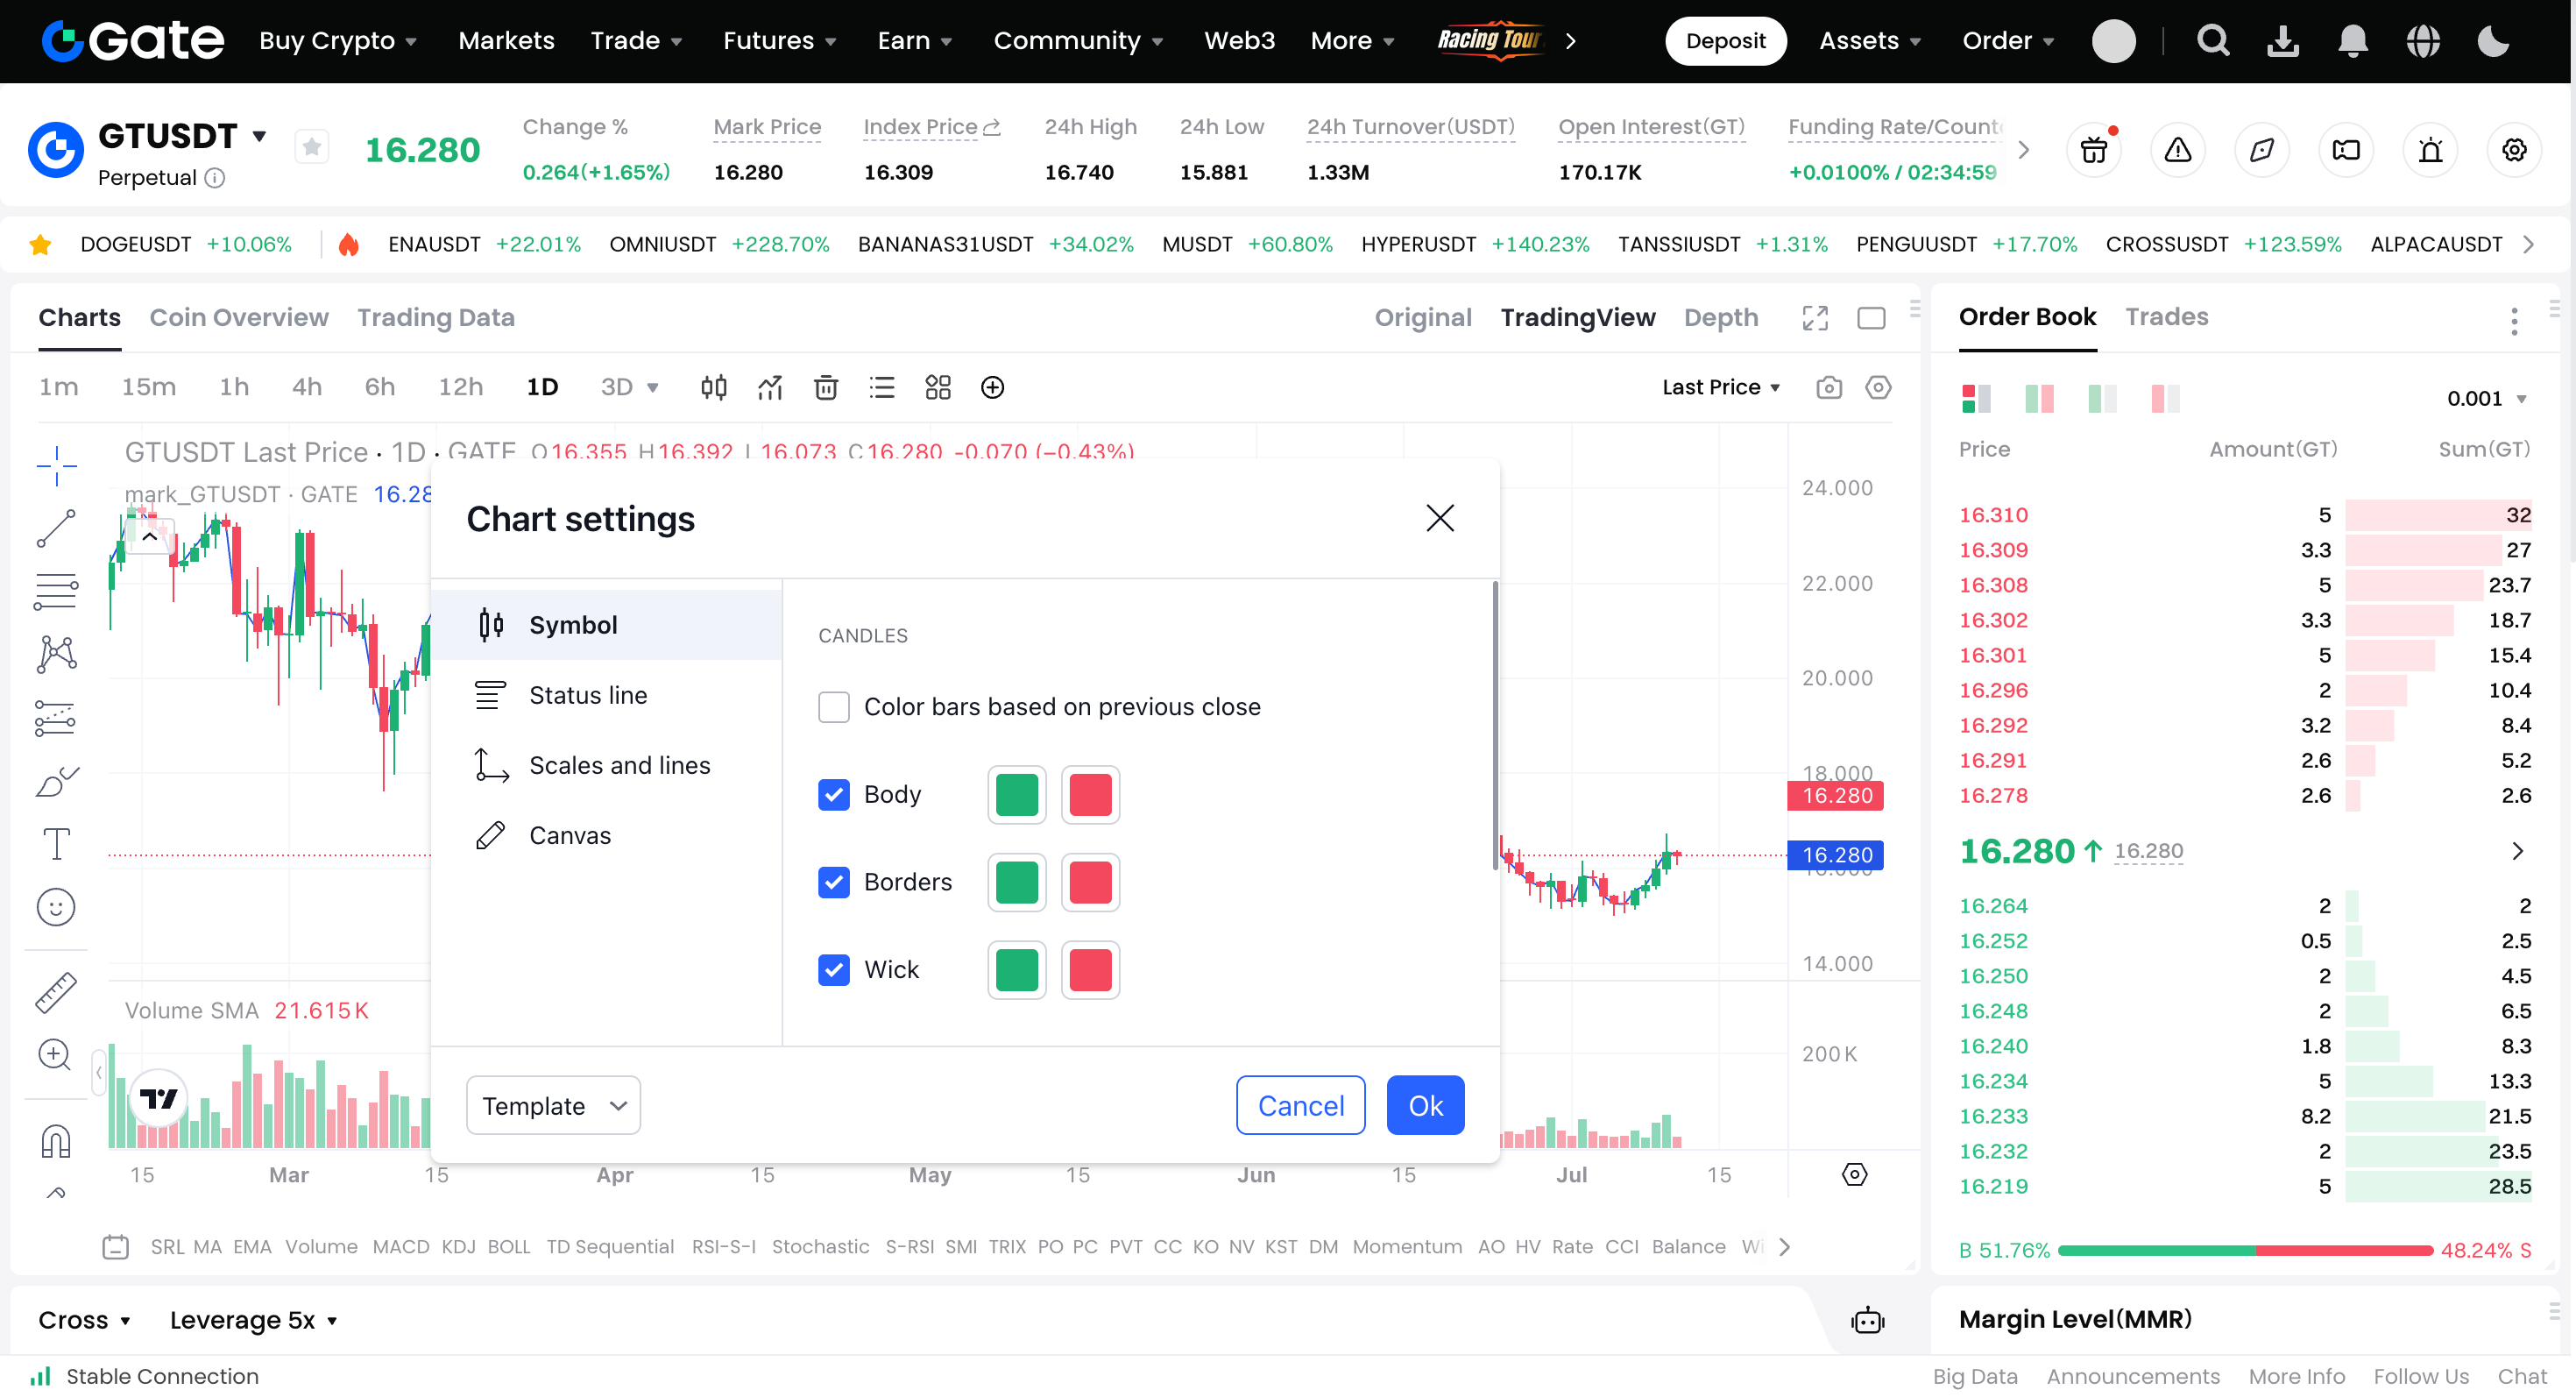Select the trend line drawing tool
The image size is (2576, 1397).
click(x=56, y=528)
